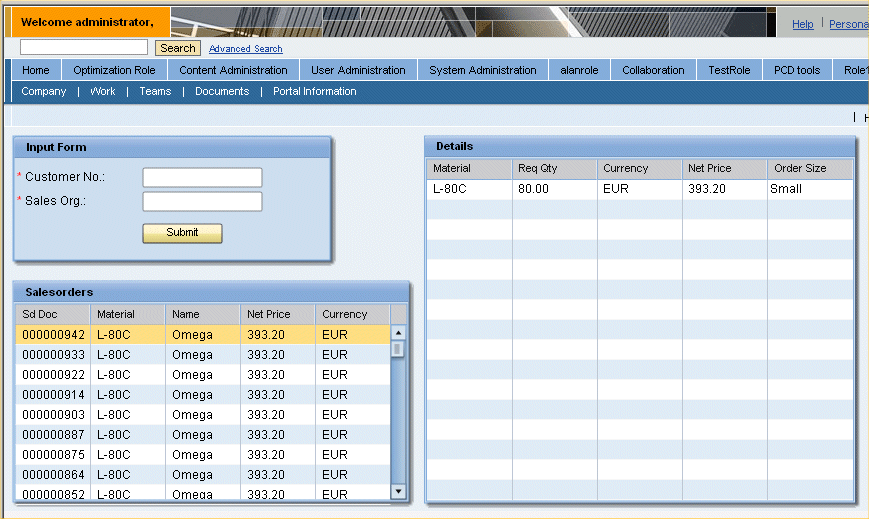Select sales order 000000864
Screen dimensions: 869x519
(x=203, y=474)
